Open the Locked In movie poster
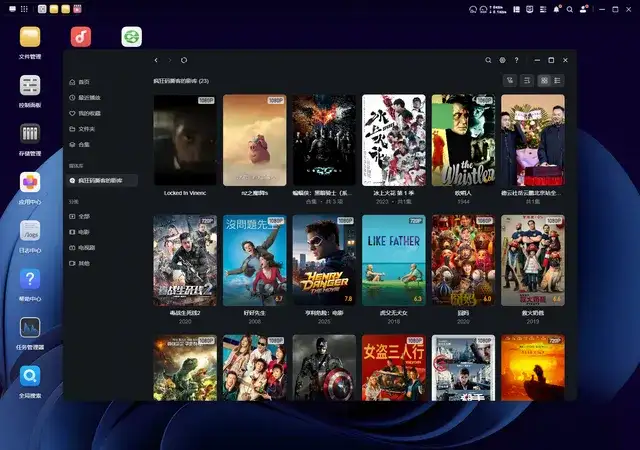Viewport: 640px width, 450px height. click(x=185, y=140)
